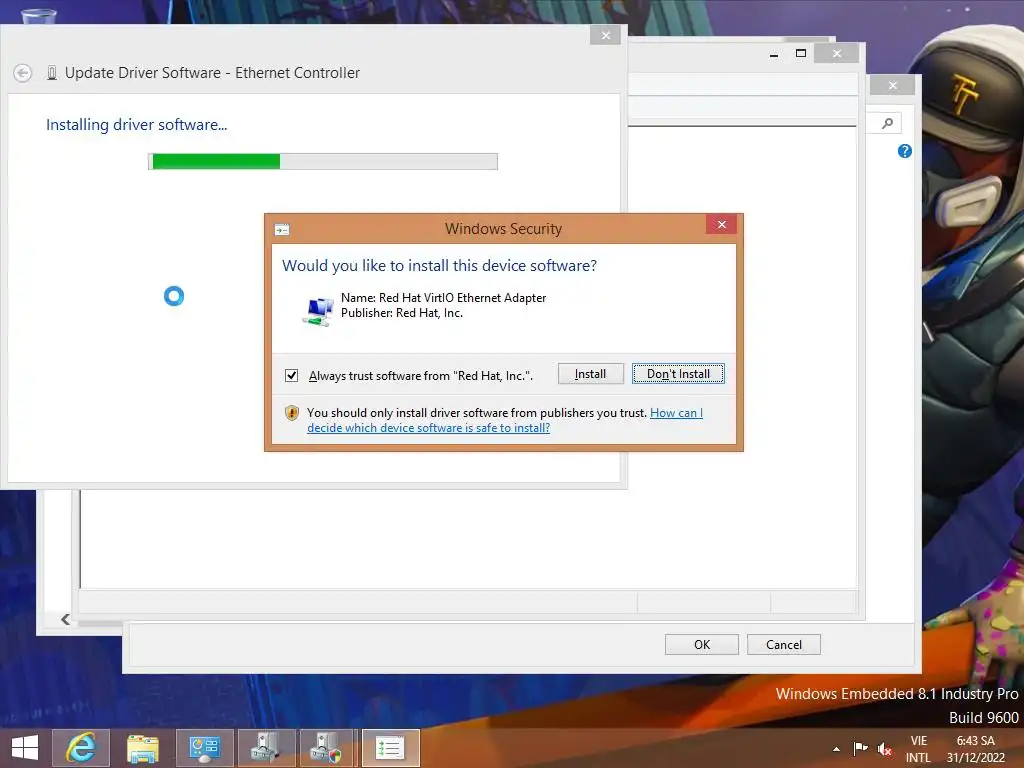Open the Action Center flag icon
1024x768 pixels.
[860, 748]
